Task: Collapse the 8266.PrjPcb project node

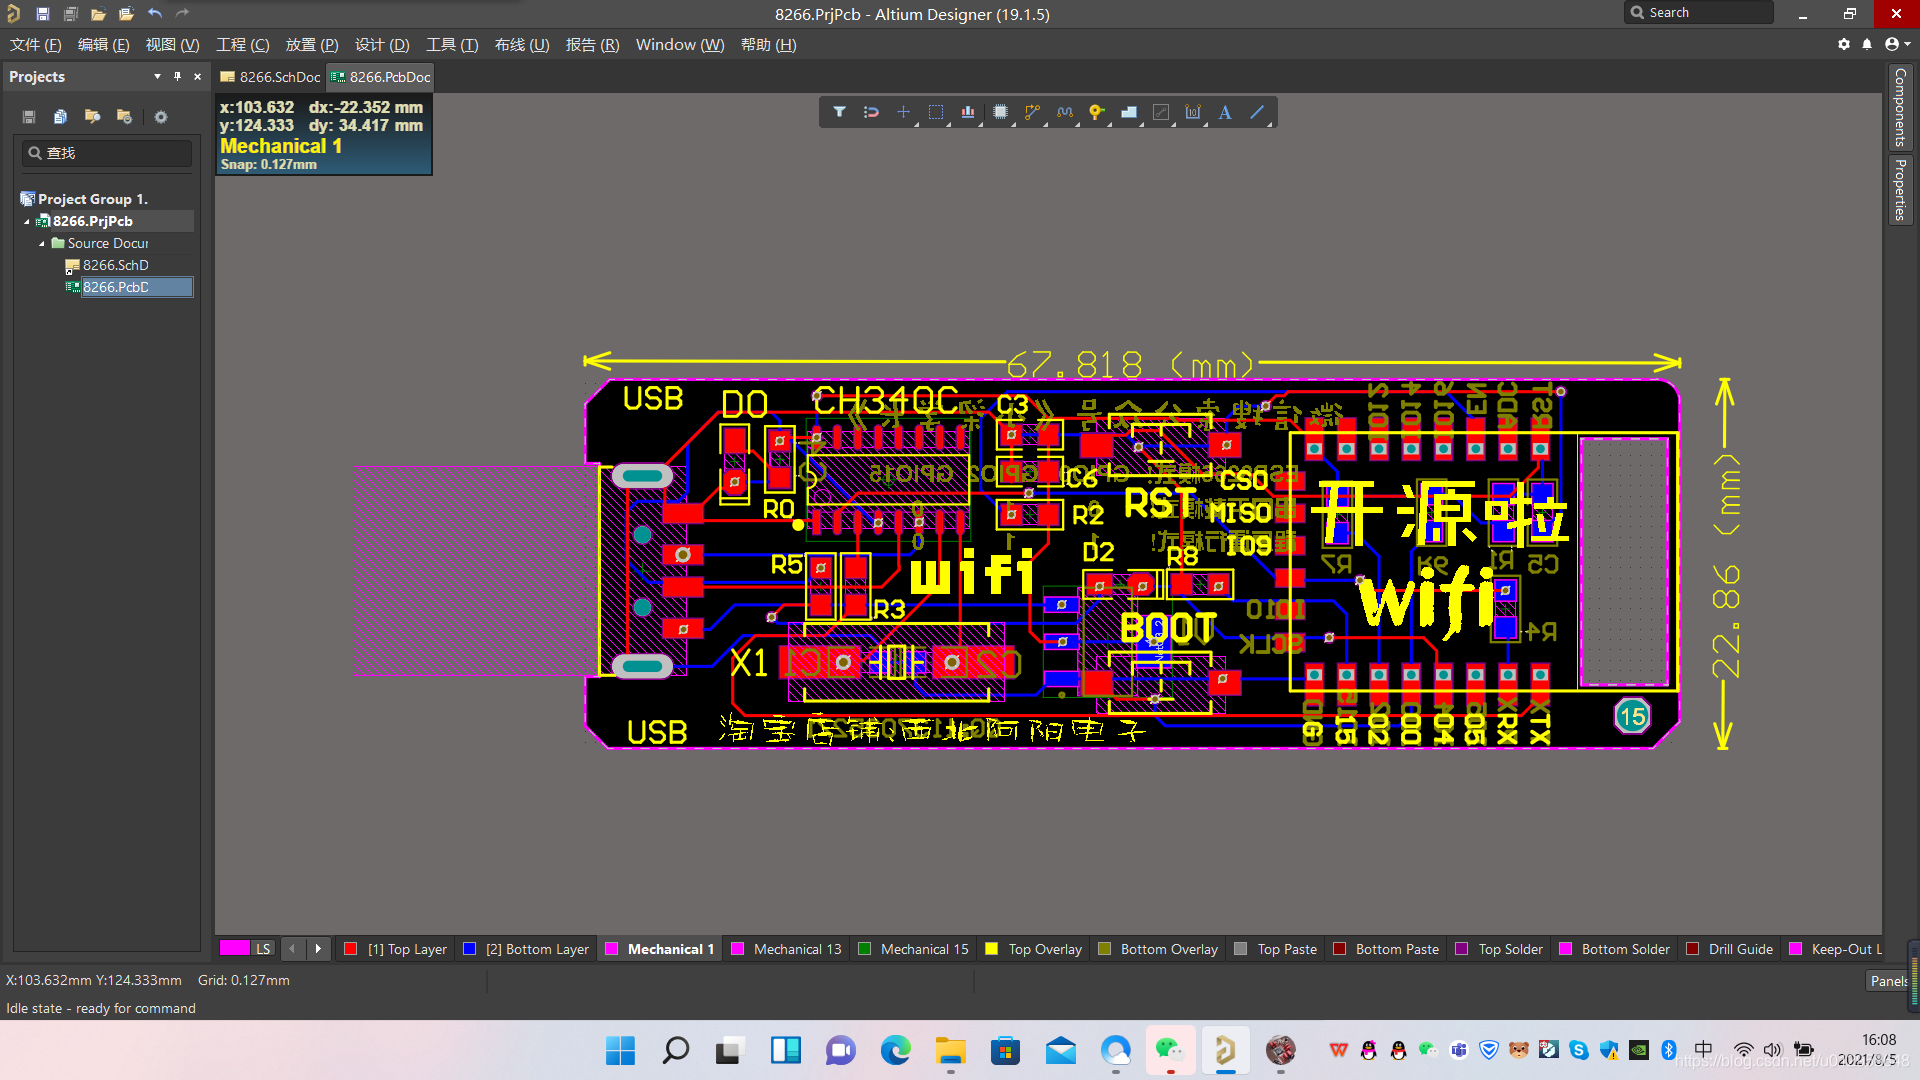Action: [x=27, y=221]
